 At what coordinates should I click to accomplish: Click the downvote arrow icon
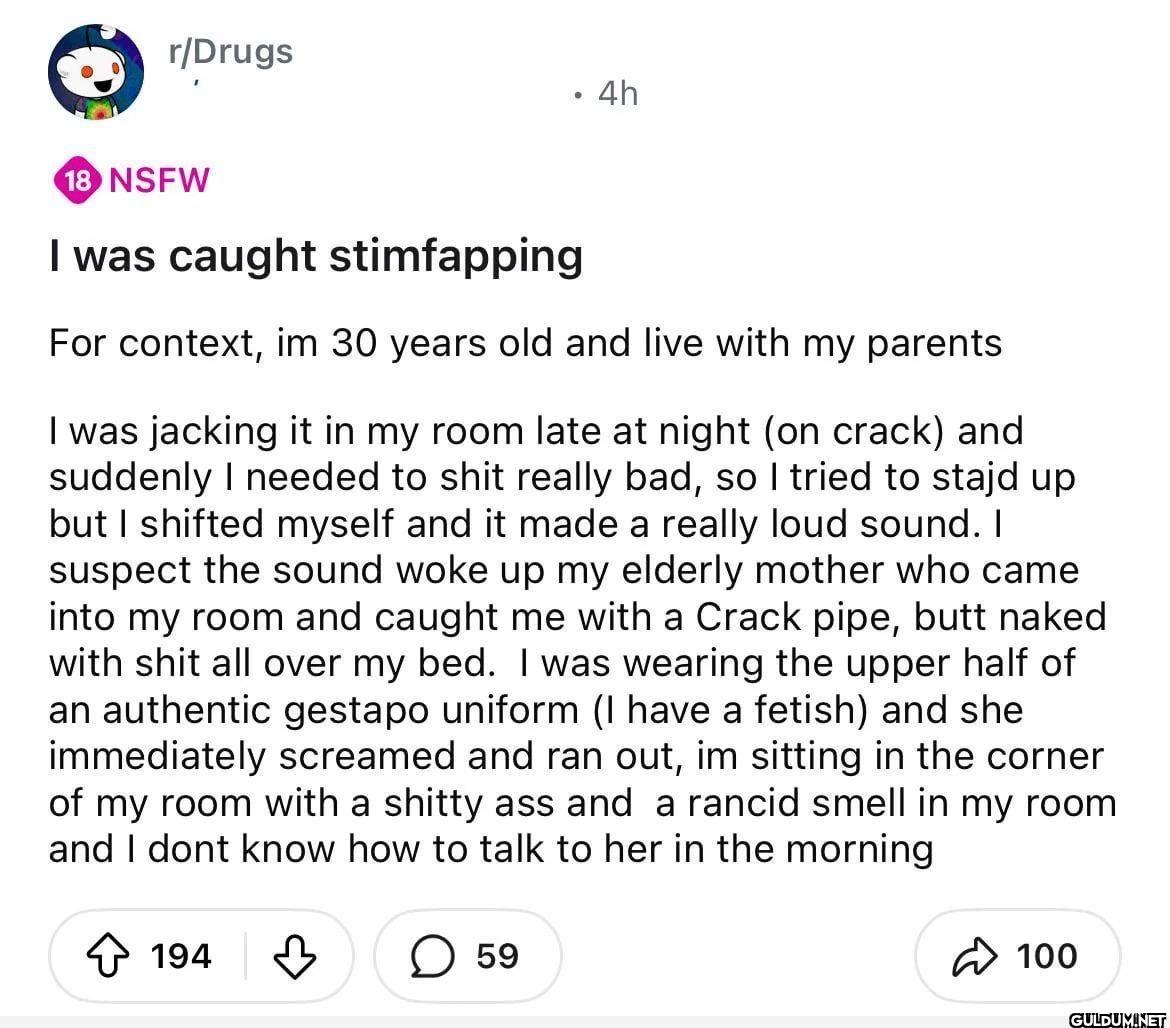295,956
